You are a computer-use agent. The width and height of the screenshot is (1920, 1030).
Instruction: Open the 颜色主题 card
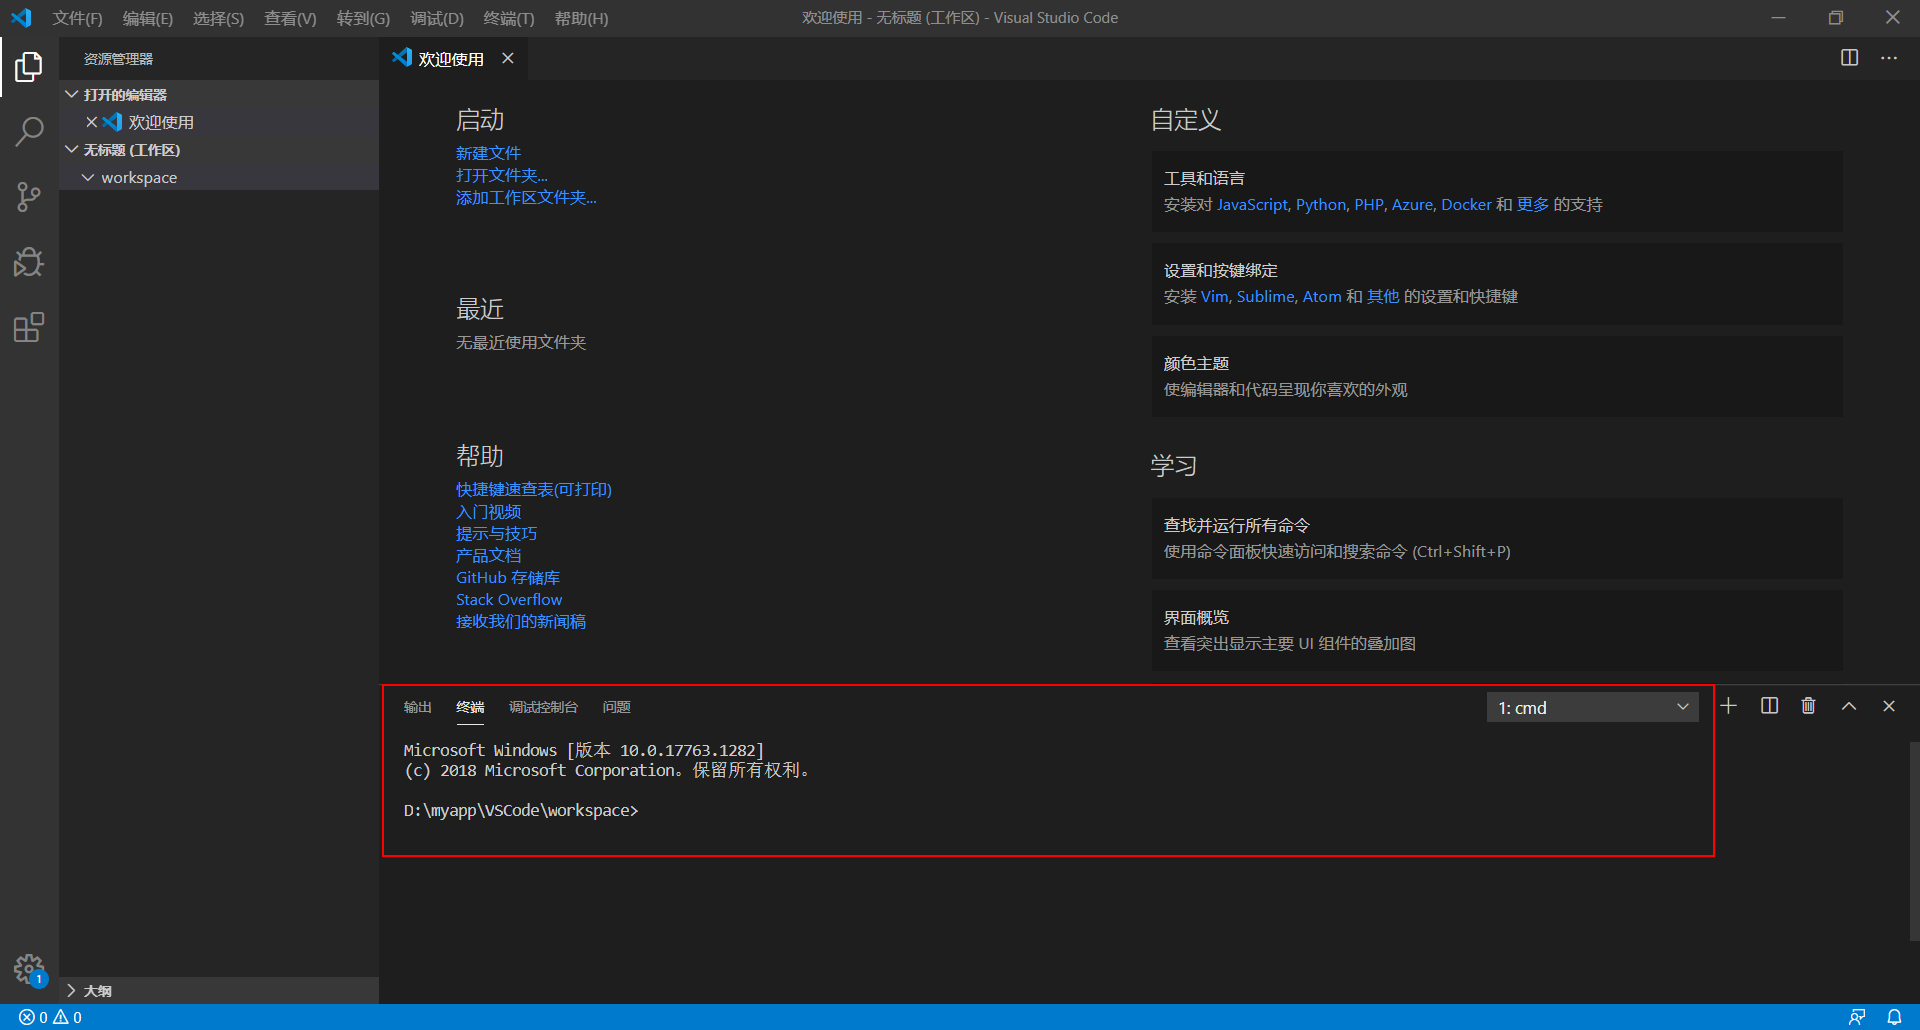tap(1497, 376)
